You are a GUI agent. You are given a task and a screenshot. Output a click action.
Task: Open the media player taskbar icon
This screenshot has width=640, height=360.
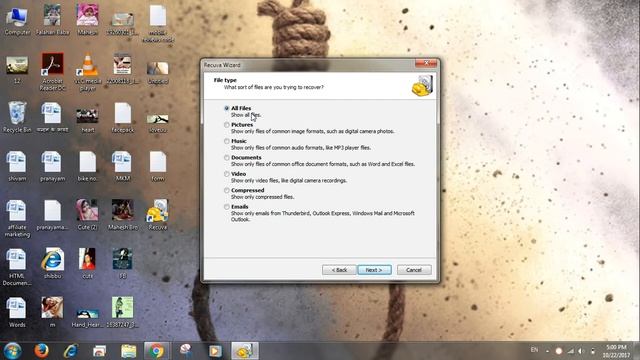pos(215,351)
